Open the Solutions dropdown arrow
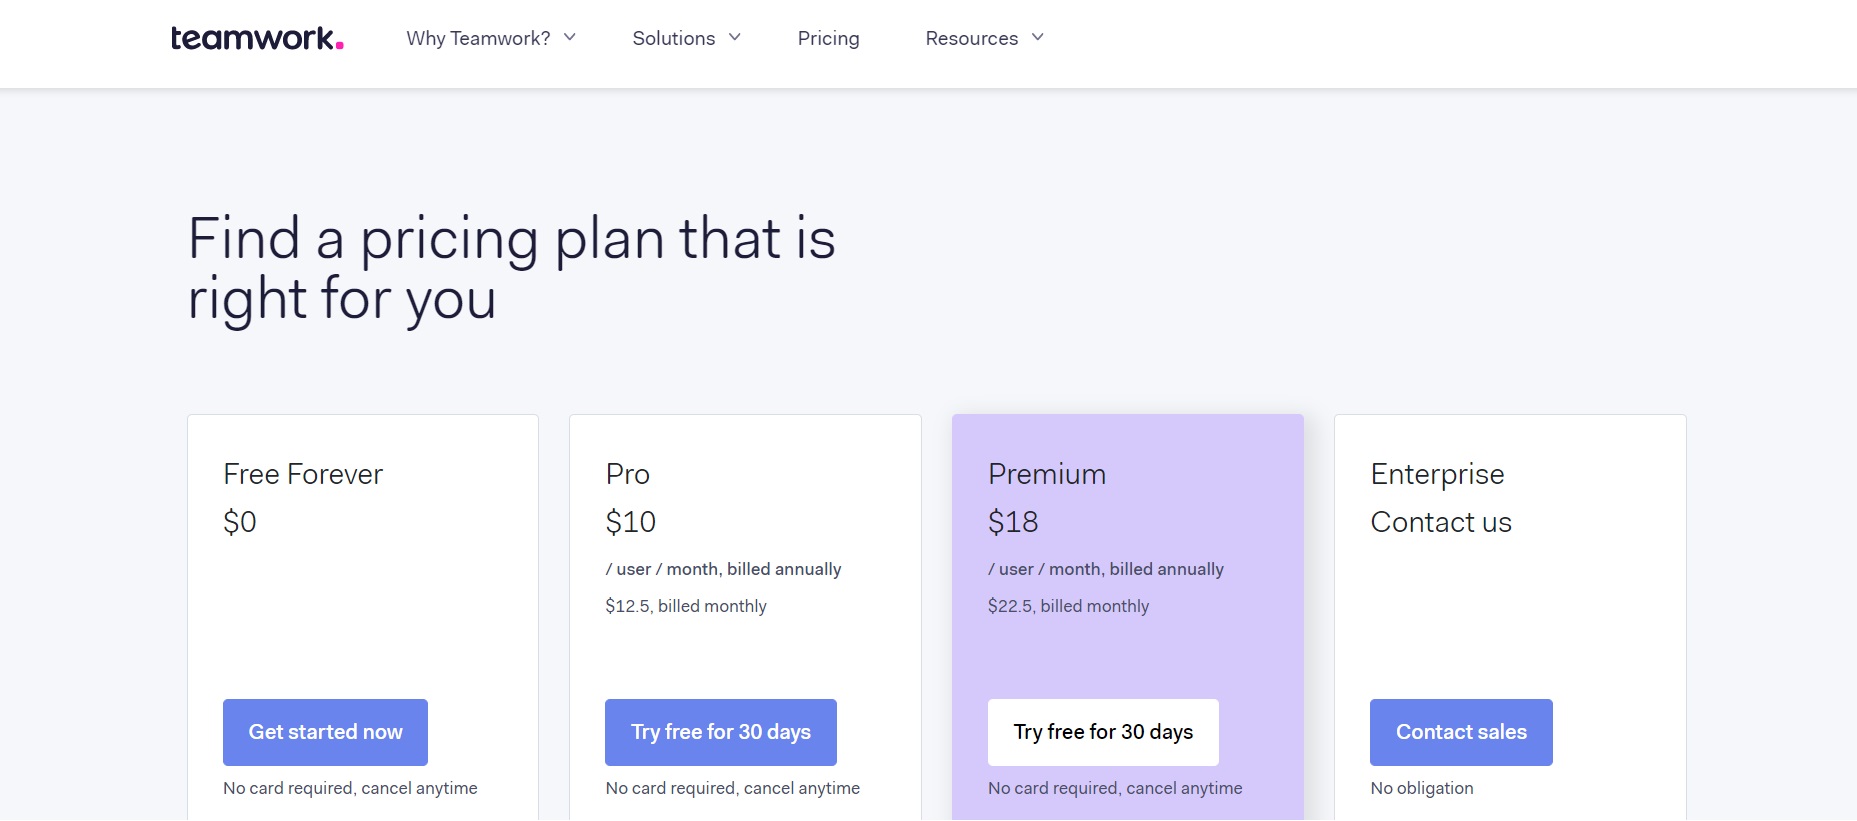1857x821 pixels. point(735,37)
